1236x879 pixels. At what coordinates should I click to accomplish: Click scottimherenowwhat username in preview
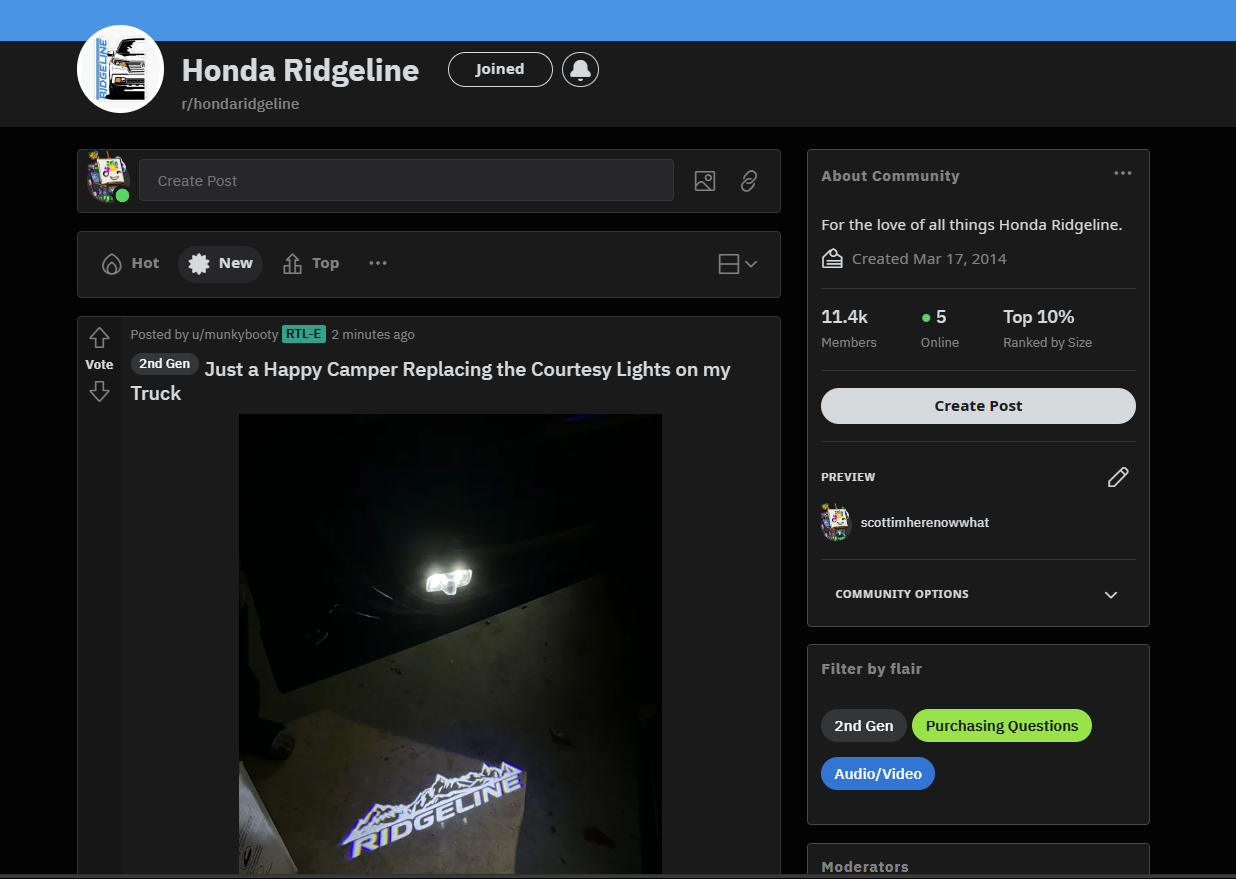click(925, 522)
